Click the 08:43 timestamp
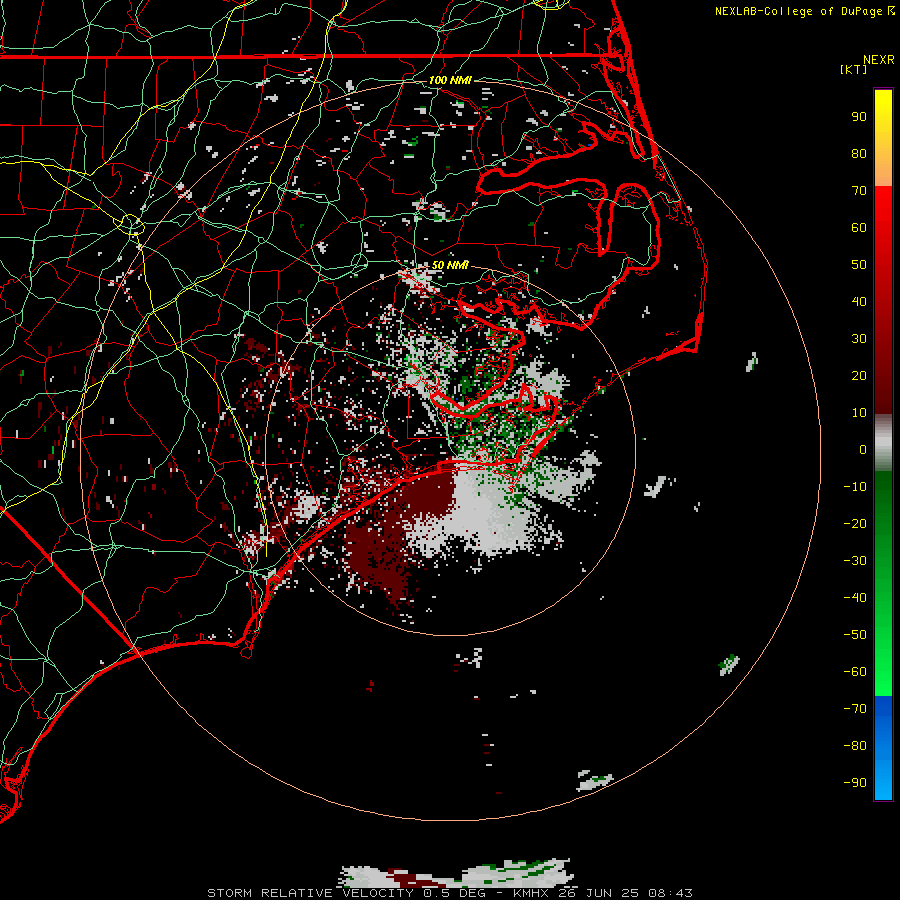The width and height of the screenshot is (900, 900). tap(670, 893)
